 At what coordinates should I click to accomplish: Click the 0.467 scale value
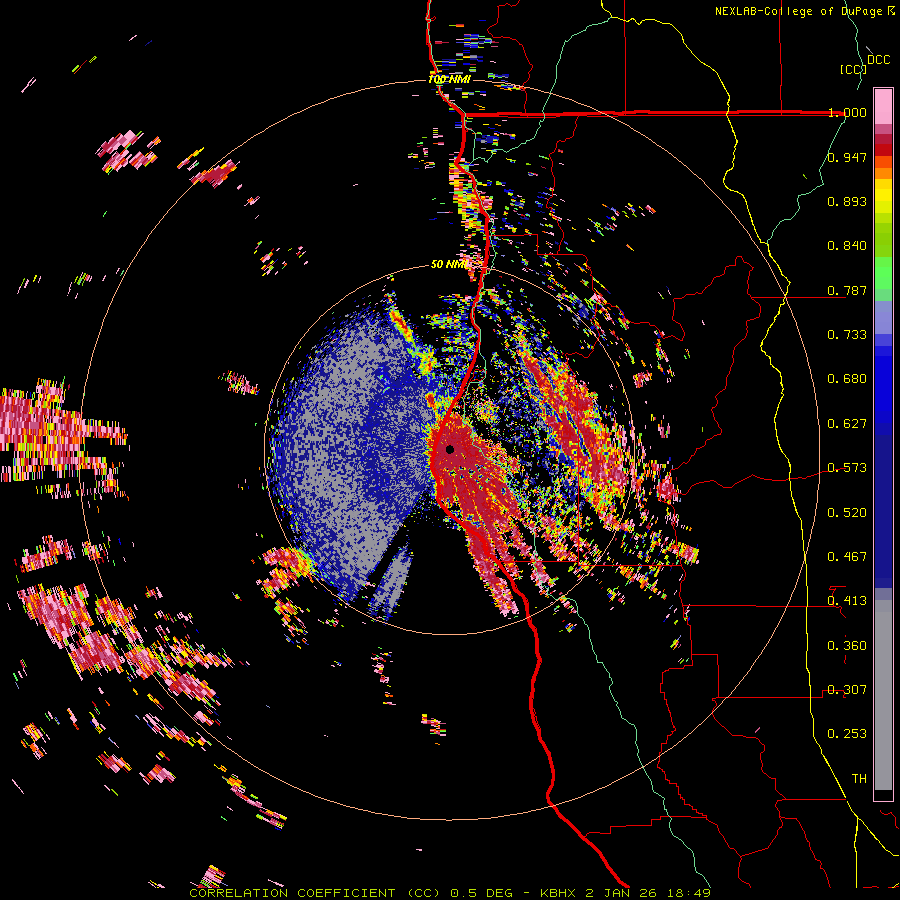pyautogui.click(x=847, y=556)
